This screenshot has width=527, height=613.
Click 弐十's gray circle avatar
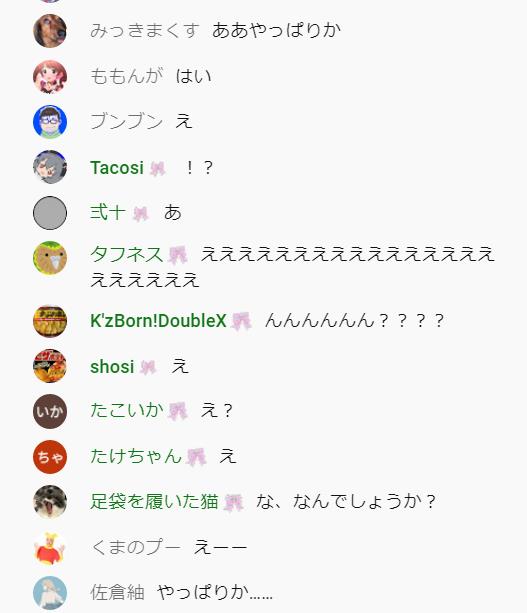click(50, 213)
